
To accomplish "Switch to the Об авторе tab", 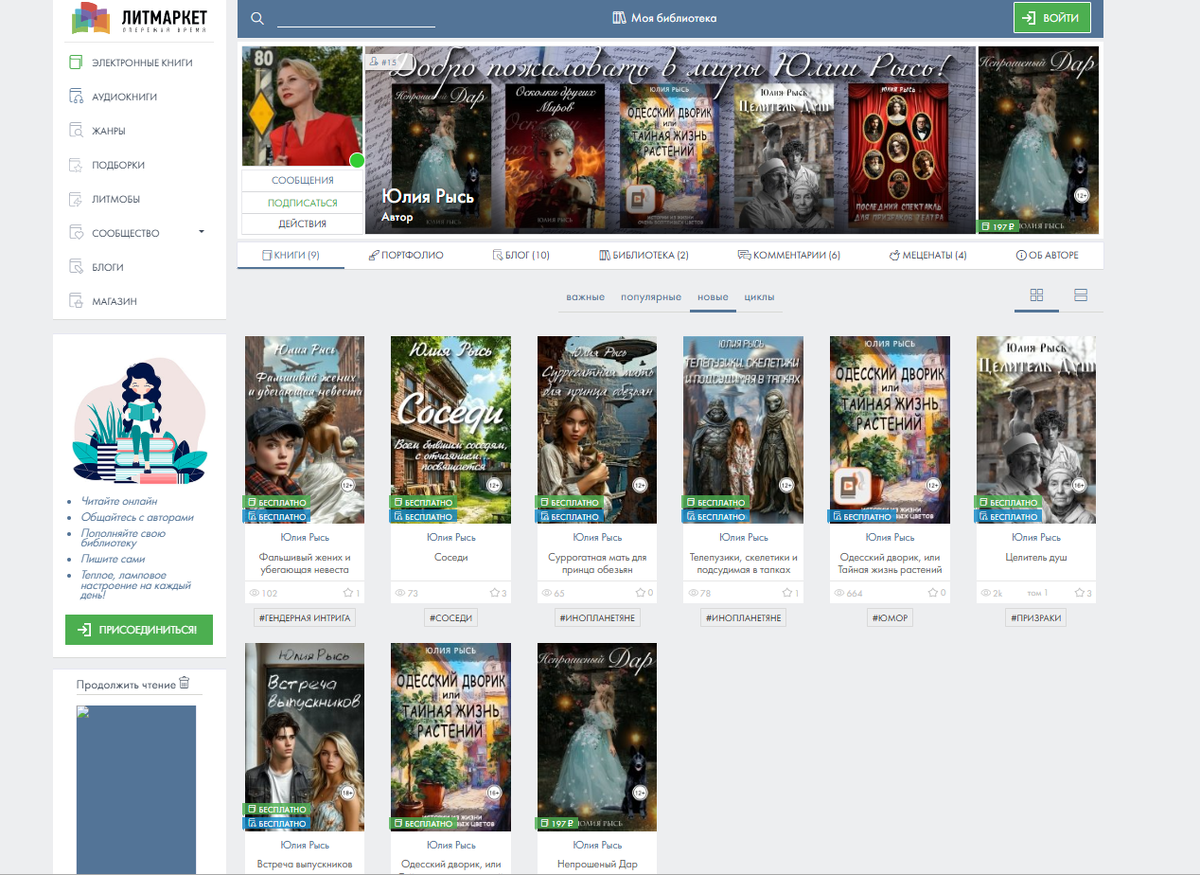I will tap(1047, 255).
